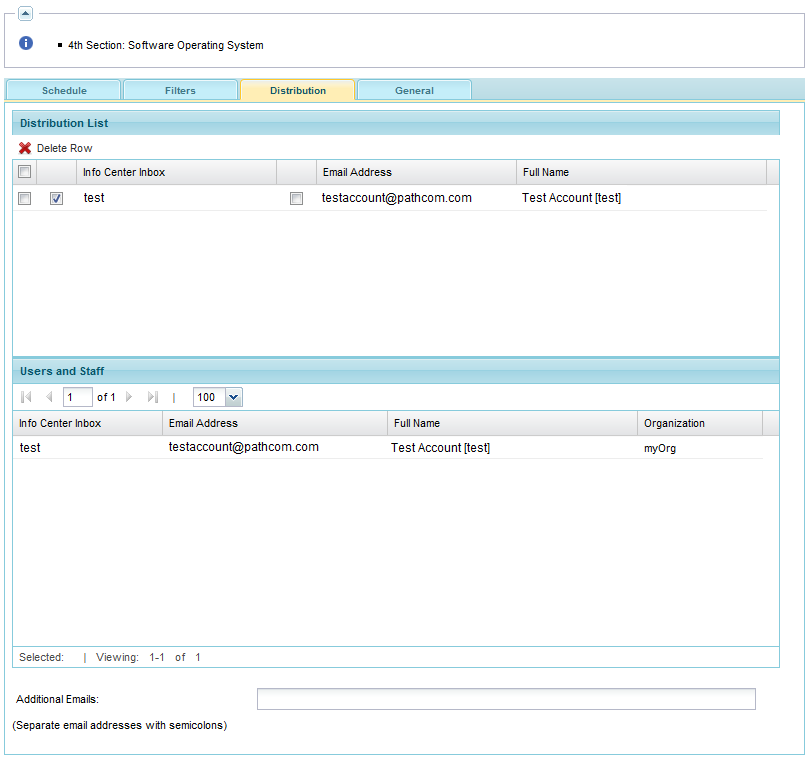Collapse the top info panel arrow
The image size is (811, 762).
26,13
